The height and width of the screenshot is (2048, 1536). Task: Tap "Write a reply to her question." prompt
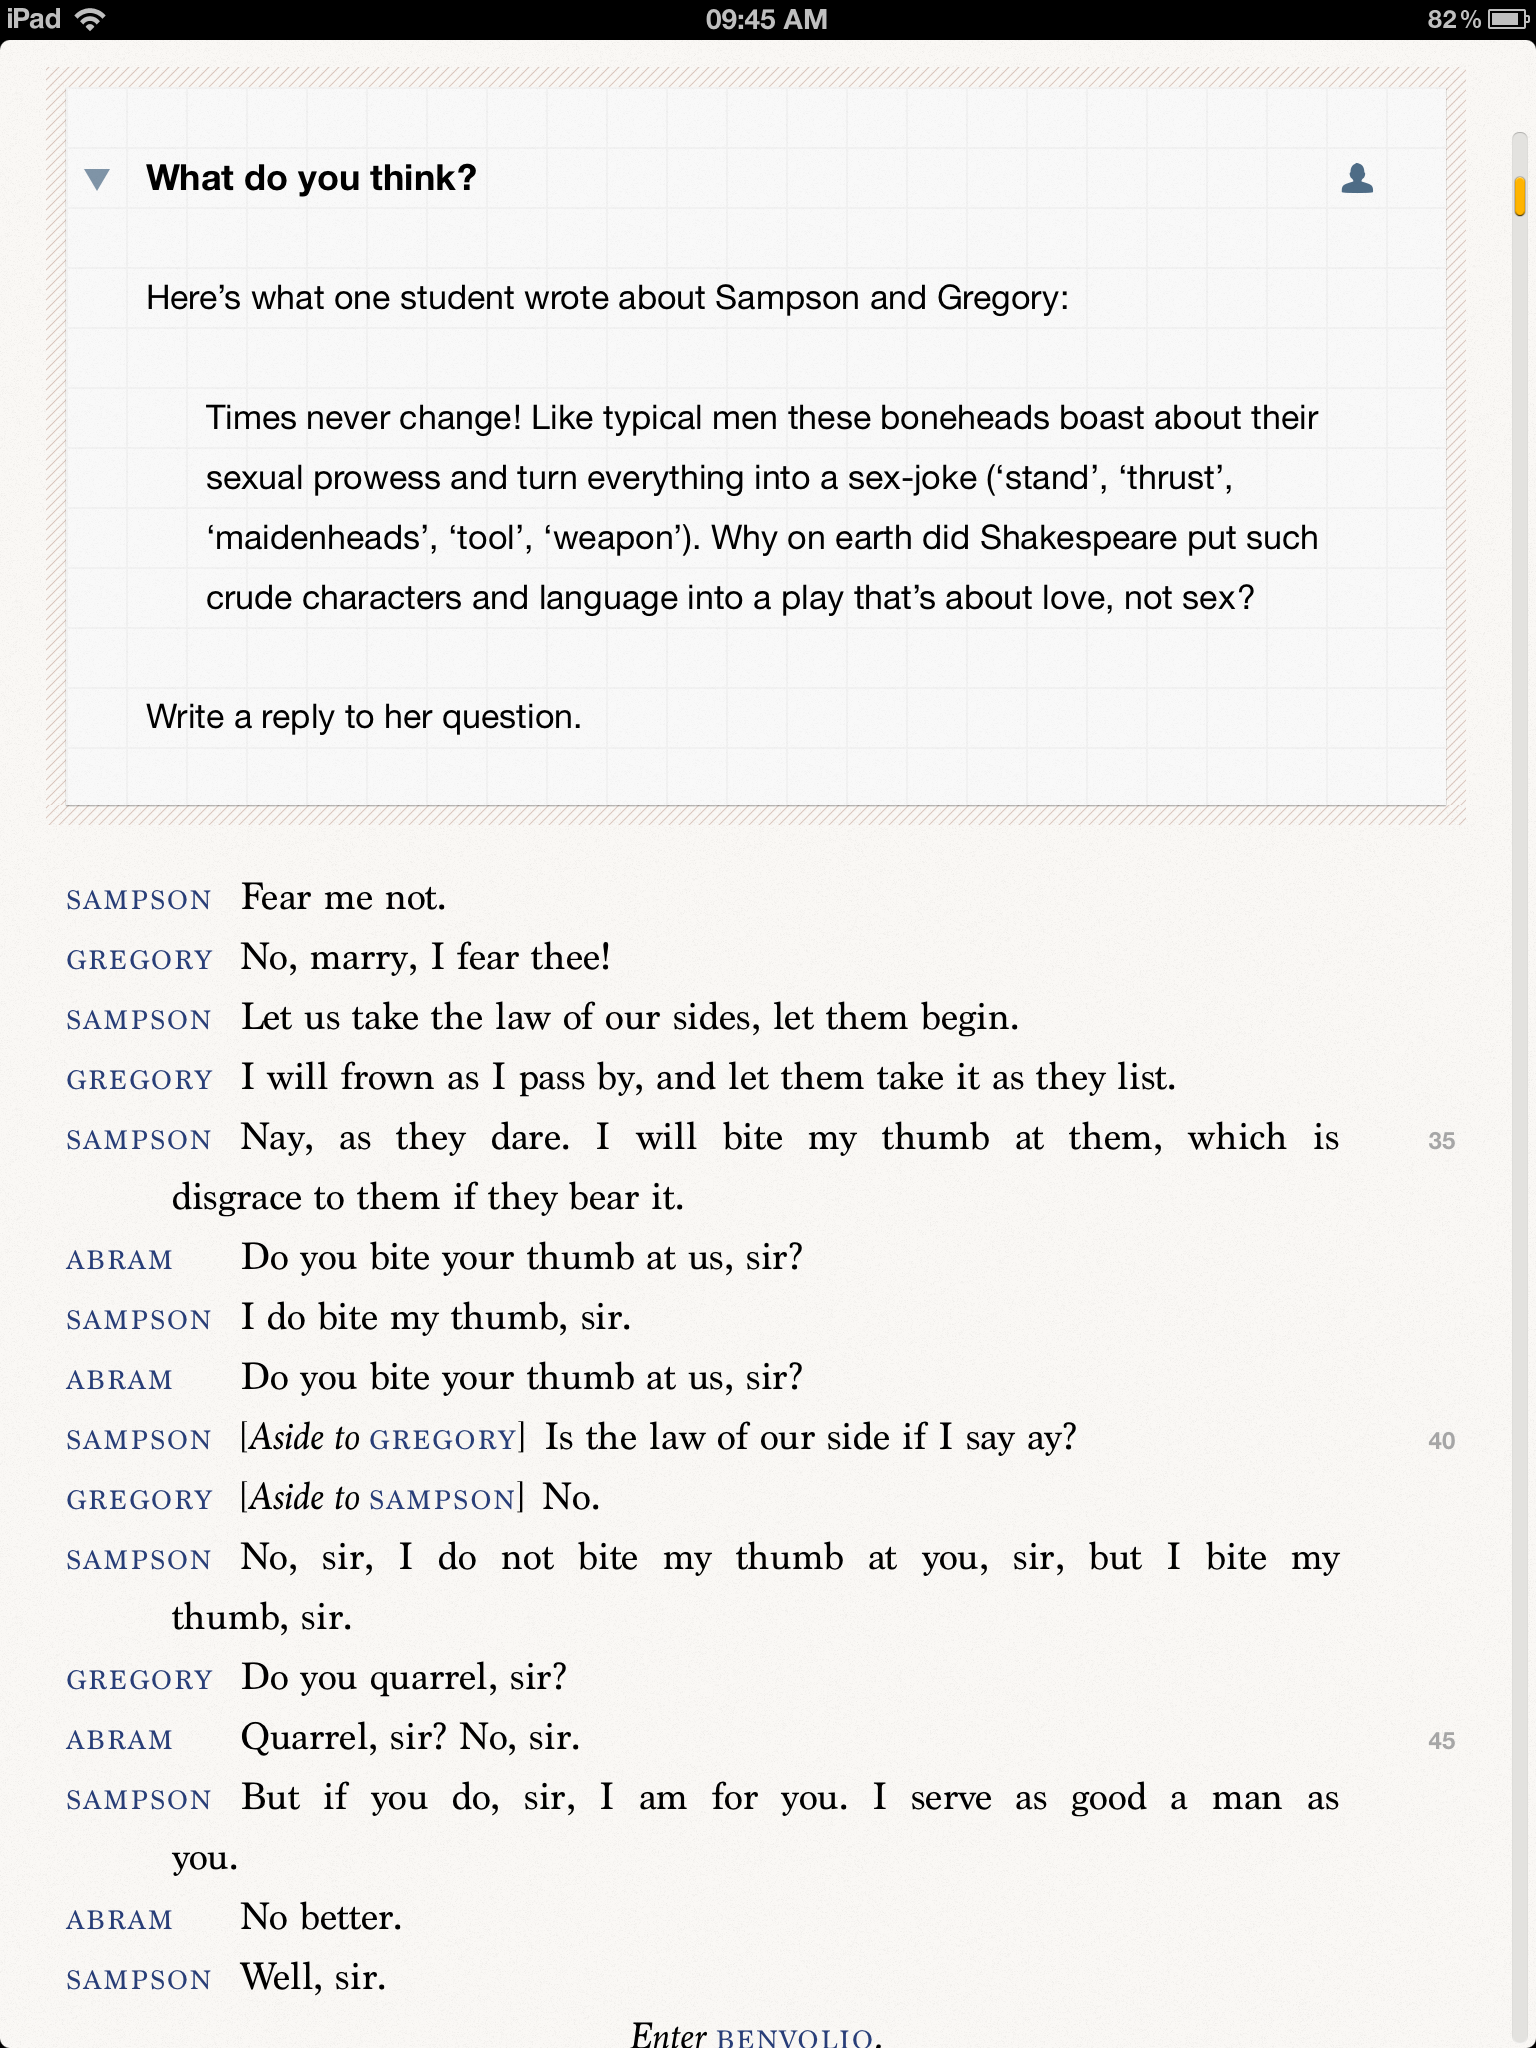(363, 717)
